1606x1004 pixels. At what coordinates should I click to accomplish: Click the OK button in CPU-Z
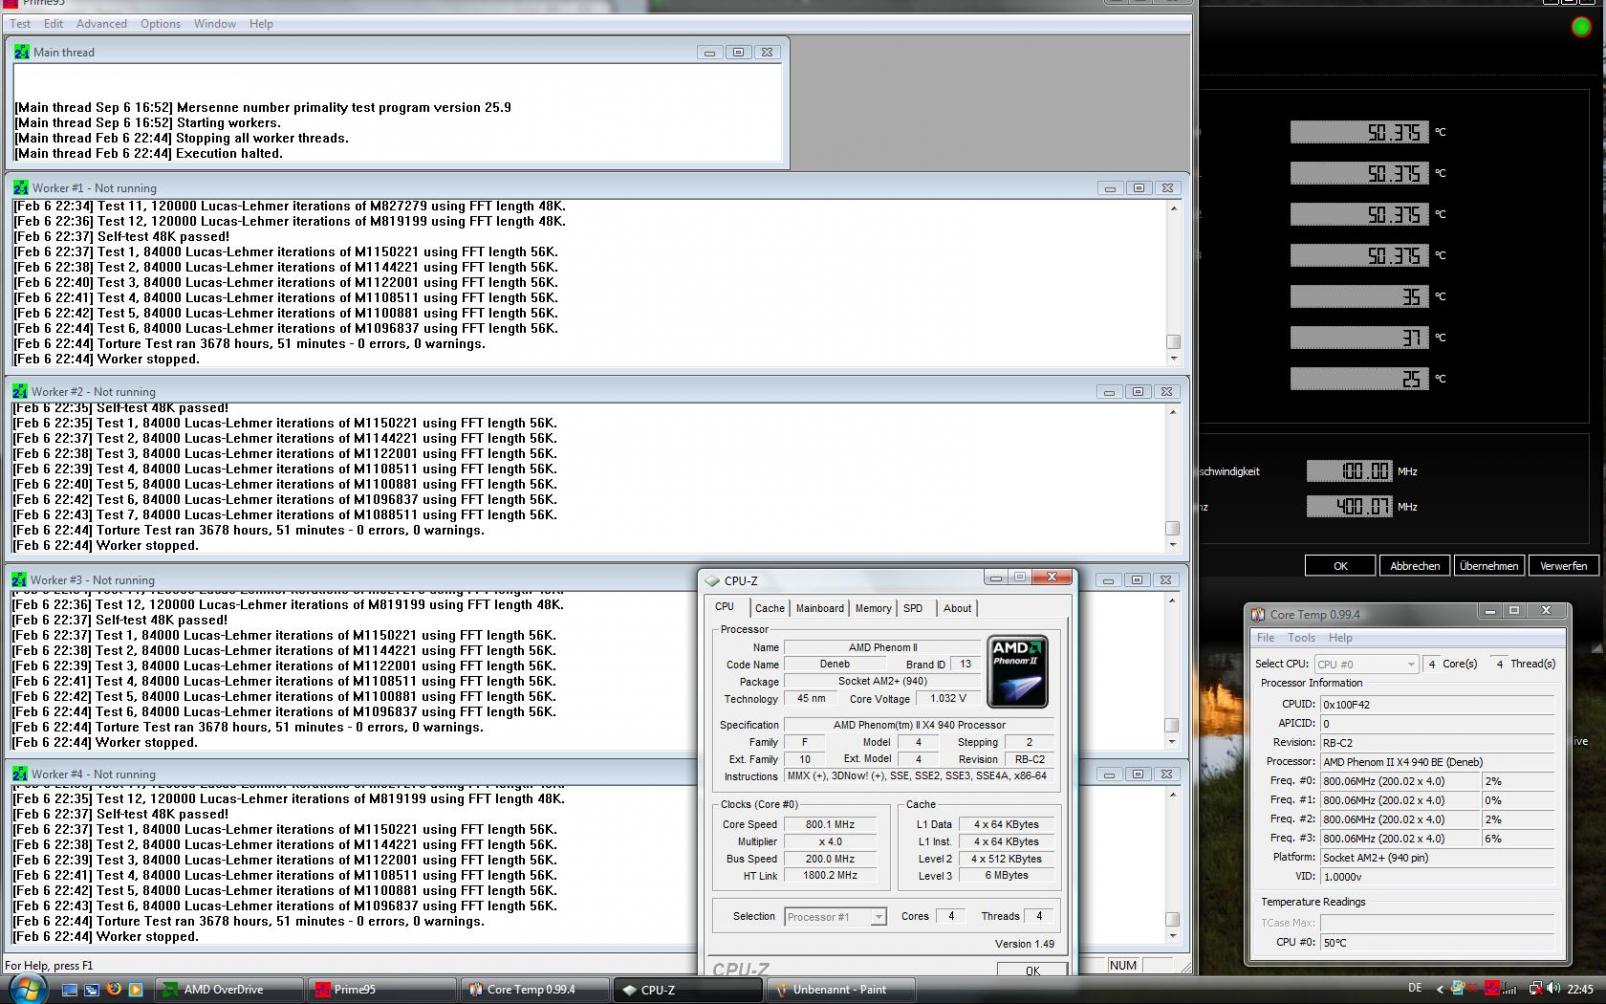[1032, 970]
